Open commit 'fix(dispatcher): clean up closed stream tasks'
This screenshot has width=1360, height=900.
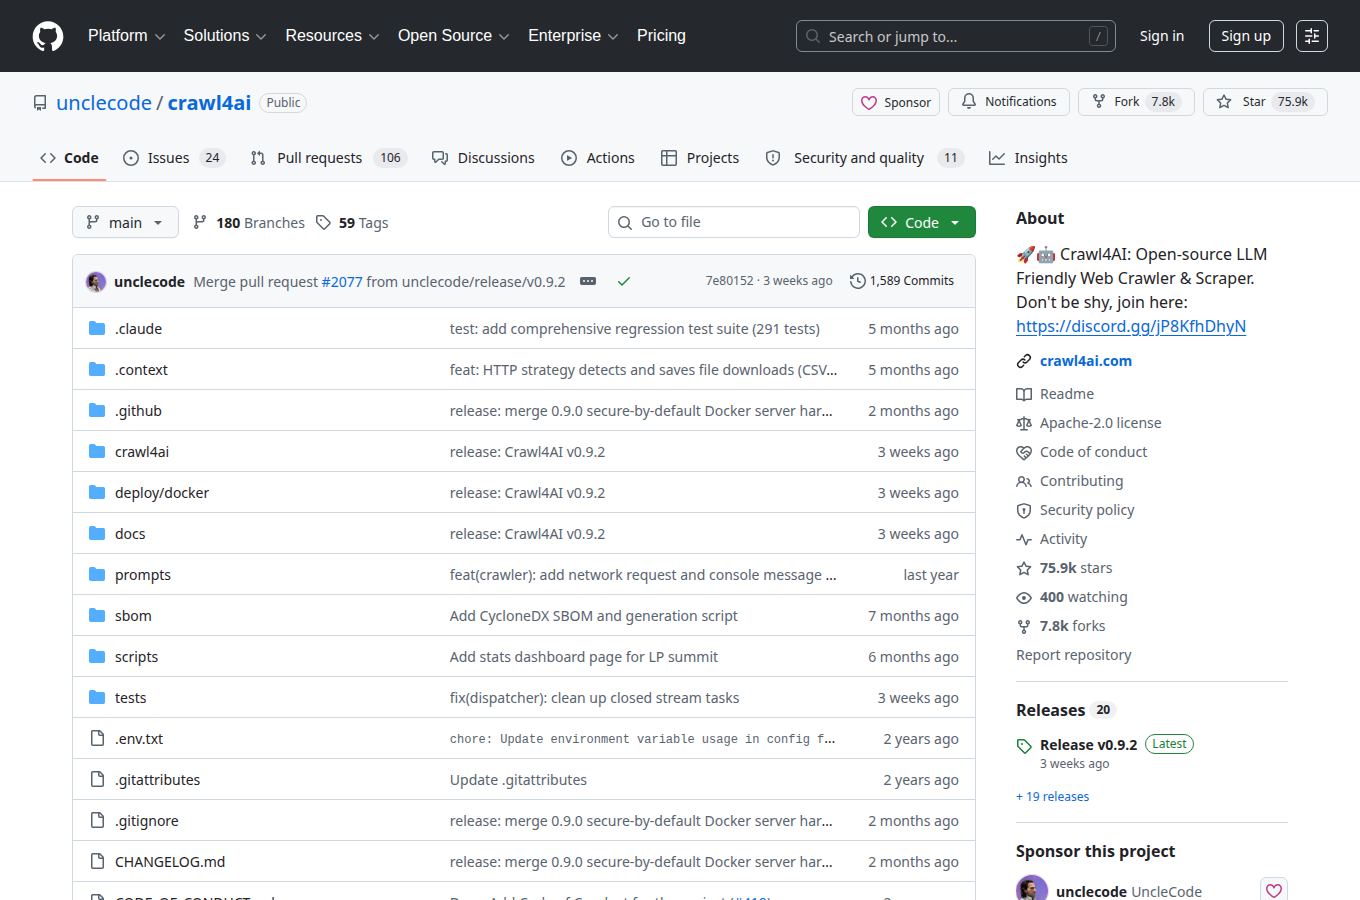tap(595, 698)
